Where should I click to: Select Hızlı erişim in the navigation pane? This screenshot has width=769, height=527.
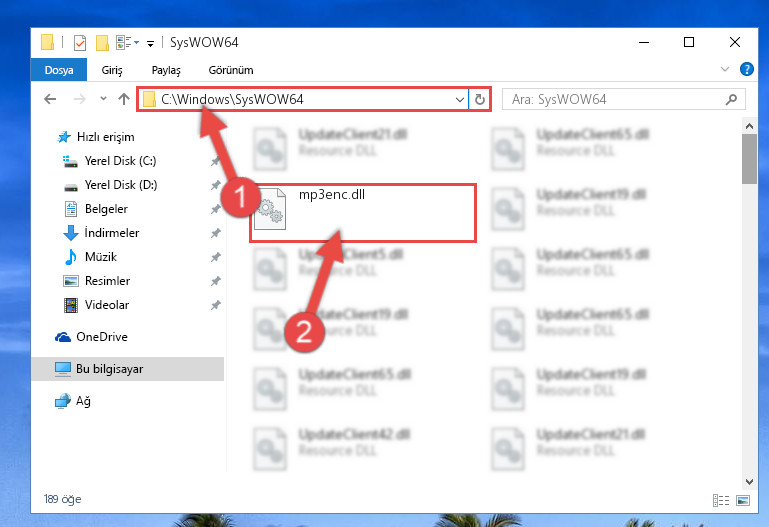[x=105, y=137]
